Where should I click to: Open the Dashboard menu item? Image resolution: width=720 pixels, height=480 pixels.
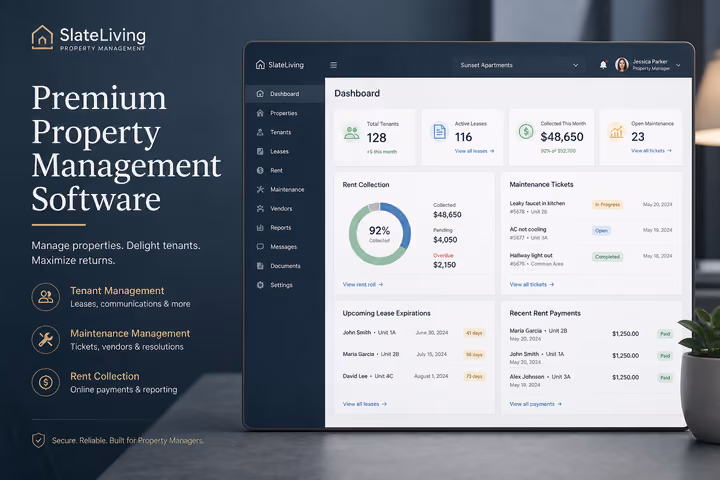pyautogui.click(x=285, y=94)
